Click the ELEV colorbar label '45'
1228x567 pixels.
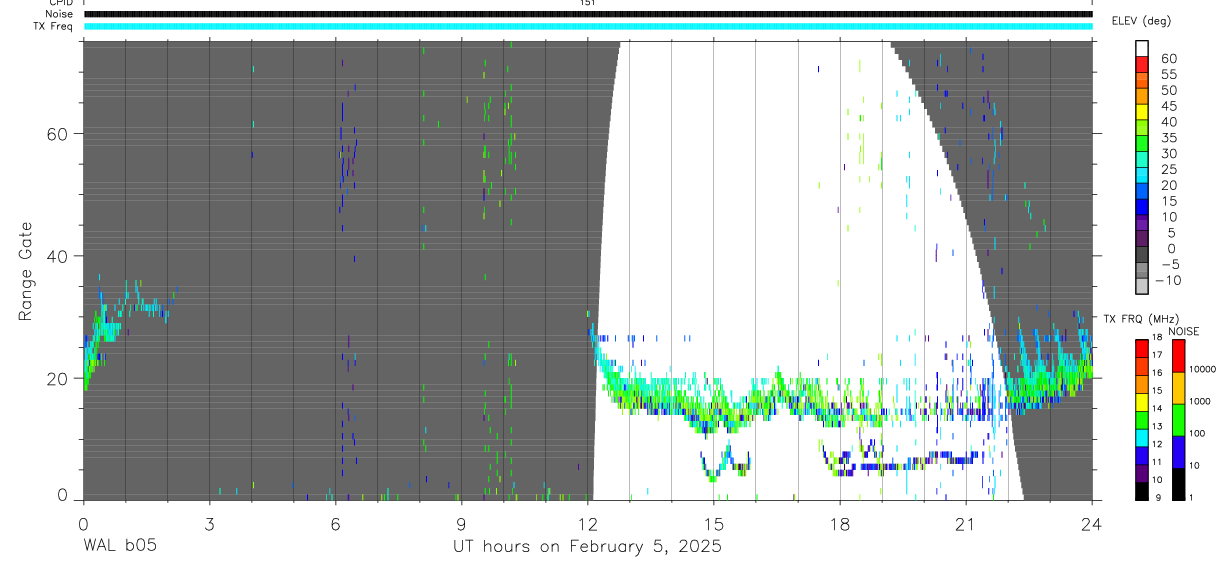pyautogui.click(x=1169, y=106)
